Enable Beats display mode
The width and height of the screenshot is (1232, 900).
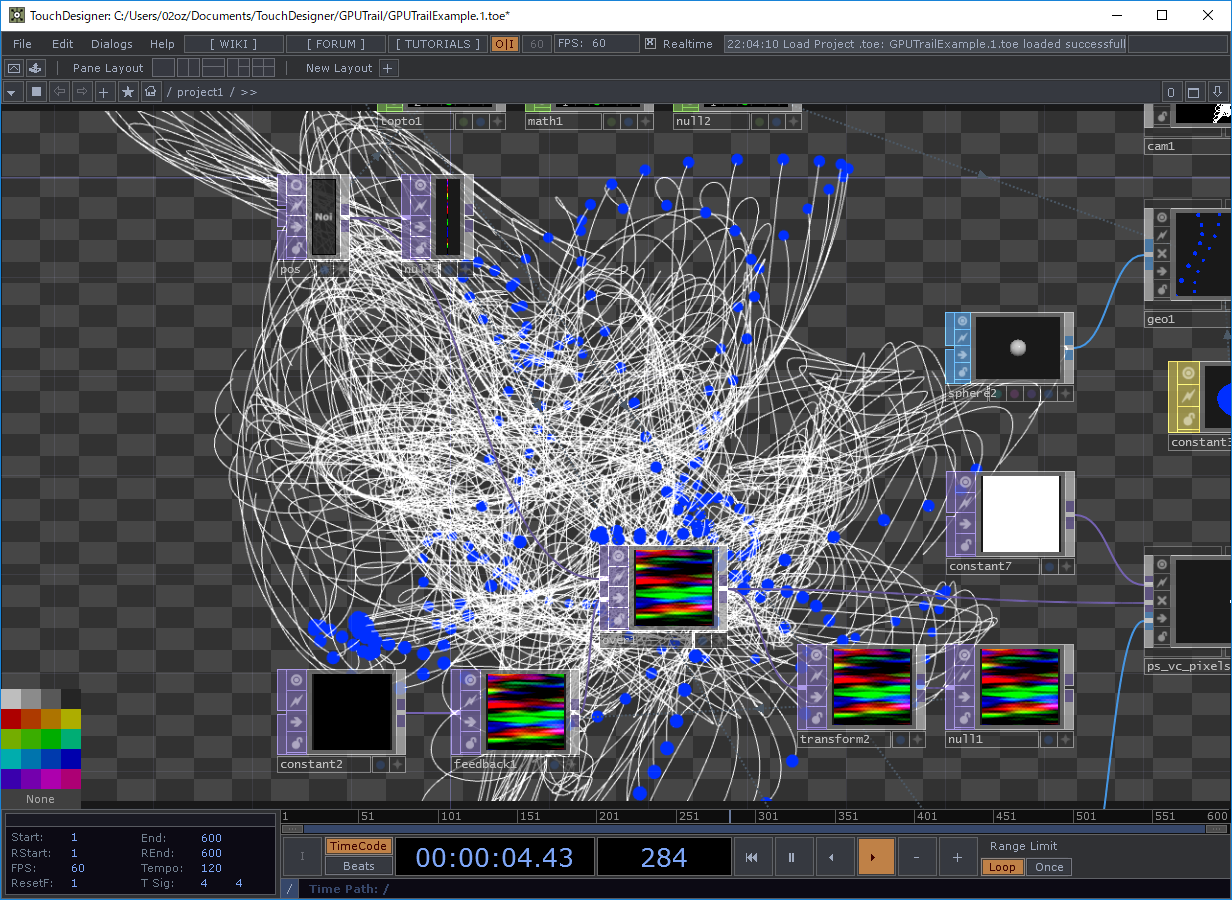pos(358,866)
